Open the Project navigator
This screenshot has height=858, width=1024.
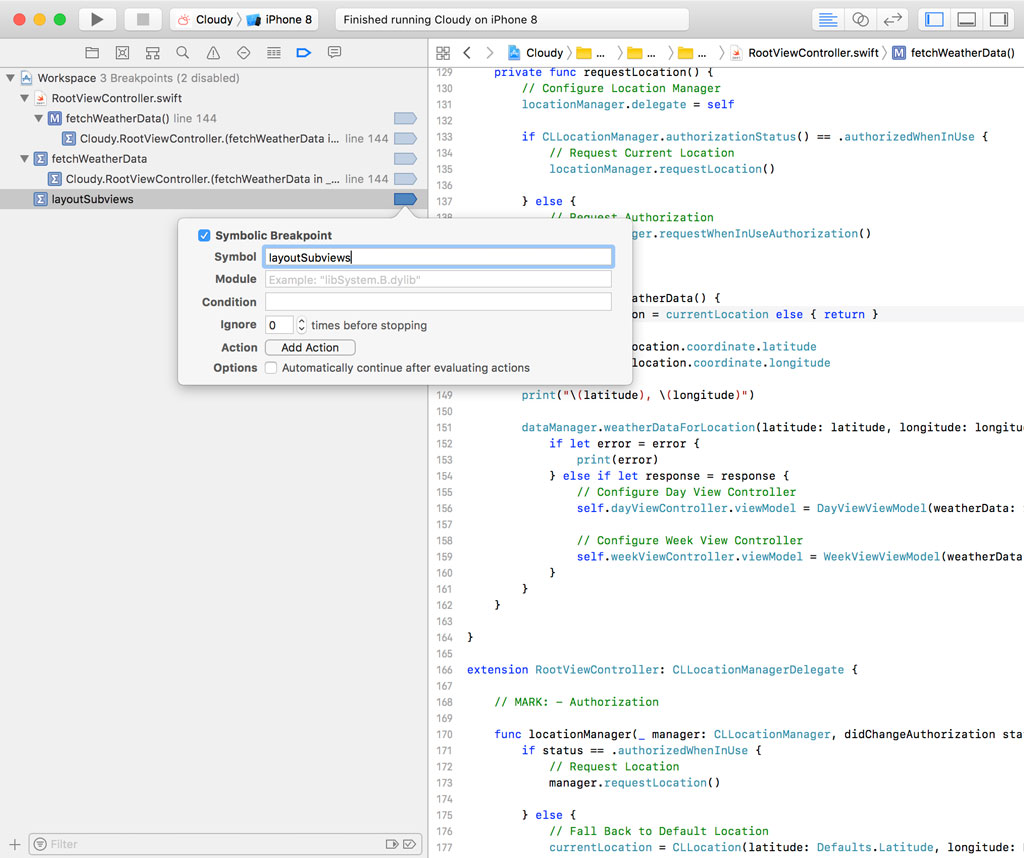(x=92, y=52)
